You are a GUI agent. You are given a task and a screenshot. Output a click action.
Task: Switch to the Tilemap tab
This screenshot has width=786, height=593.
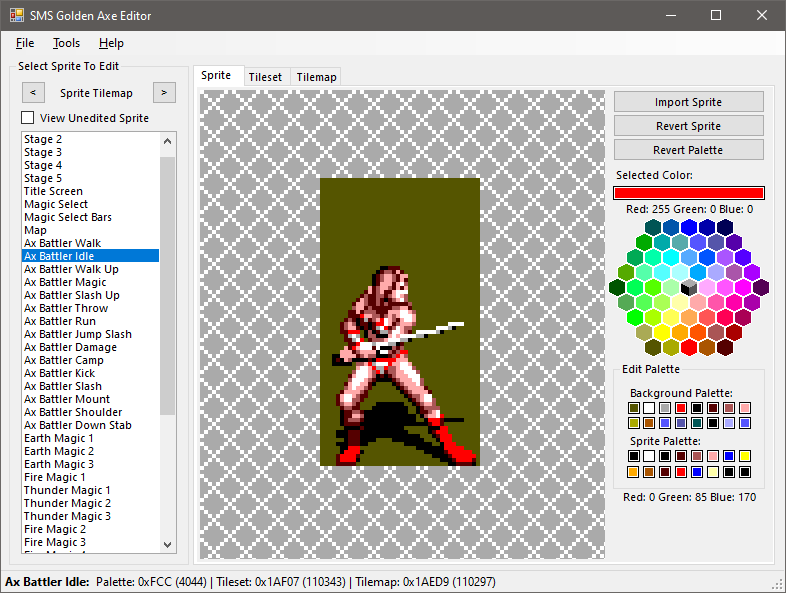click(316, 77)
